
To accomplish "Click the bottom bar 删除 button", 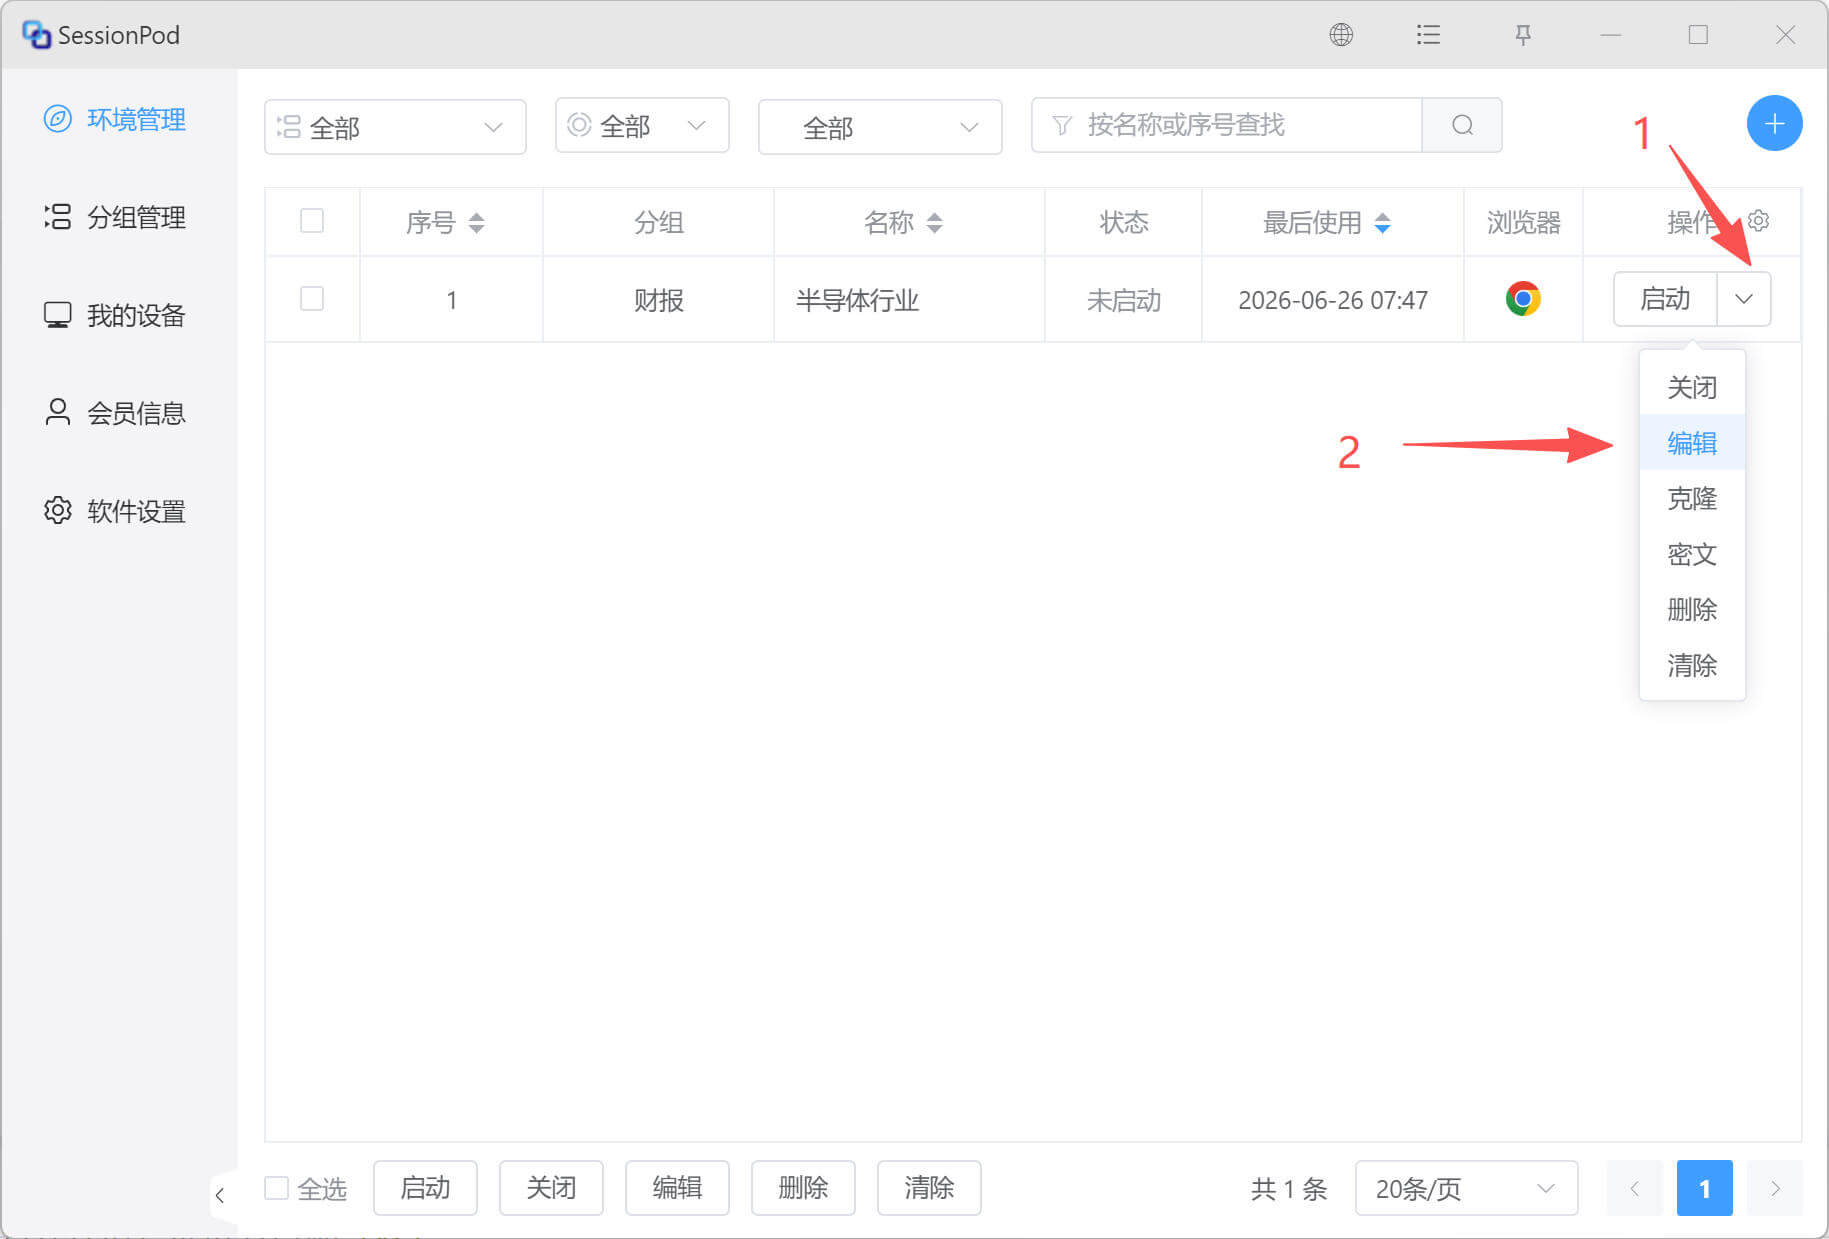I will (x=803, y=1188).
